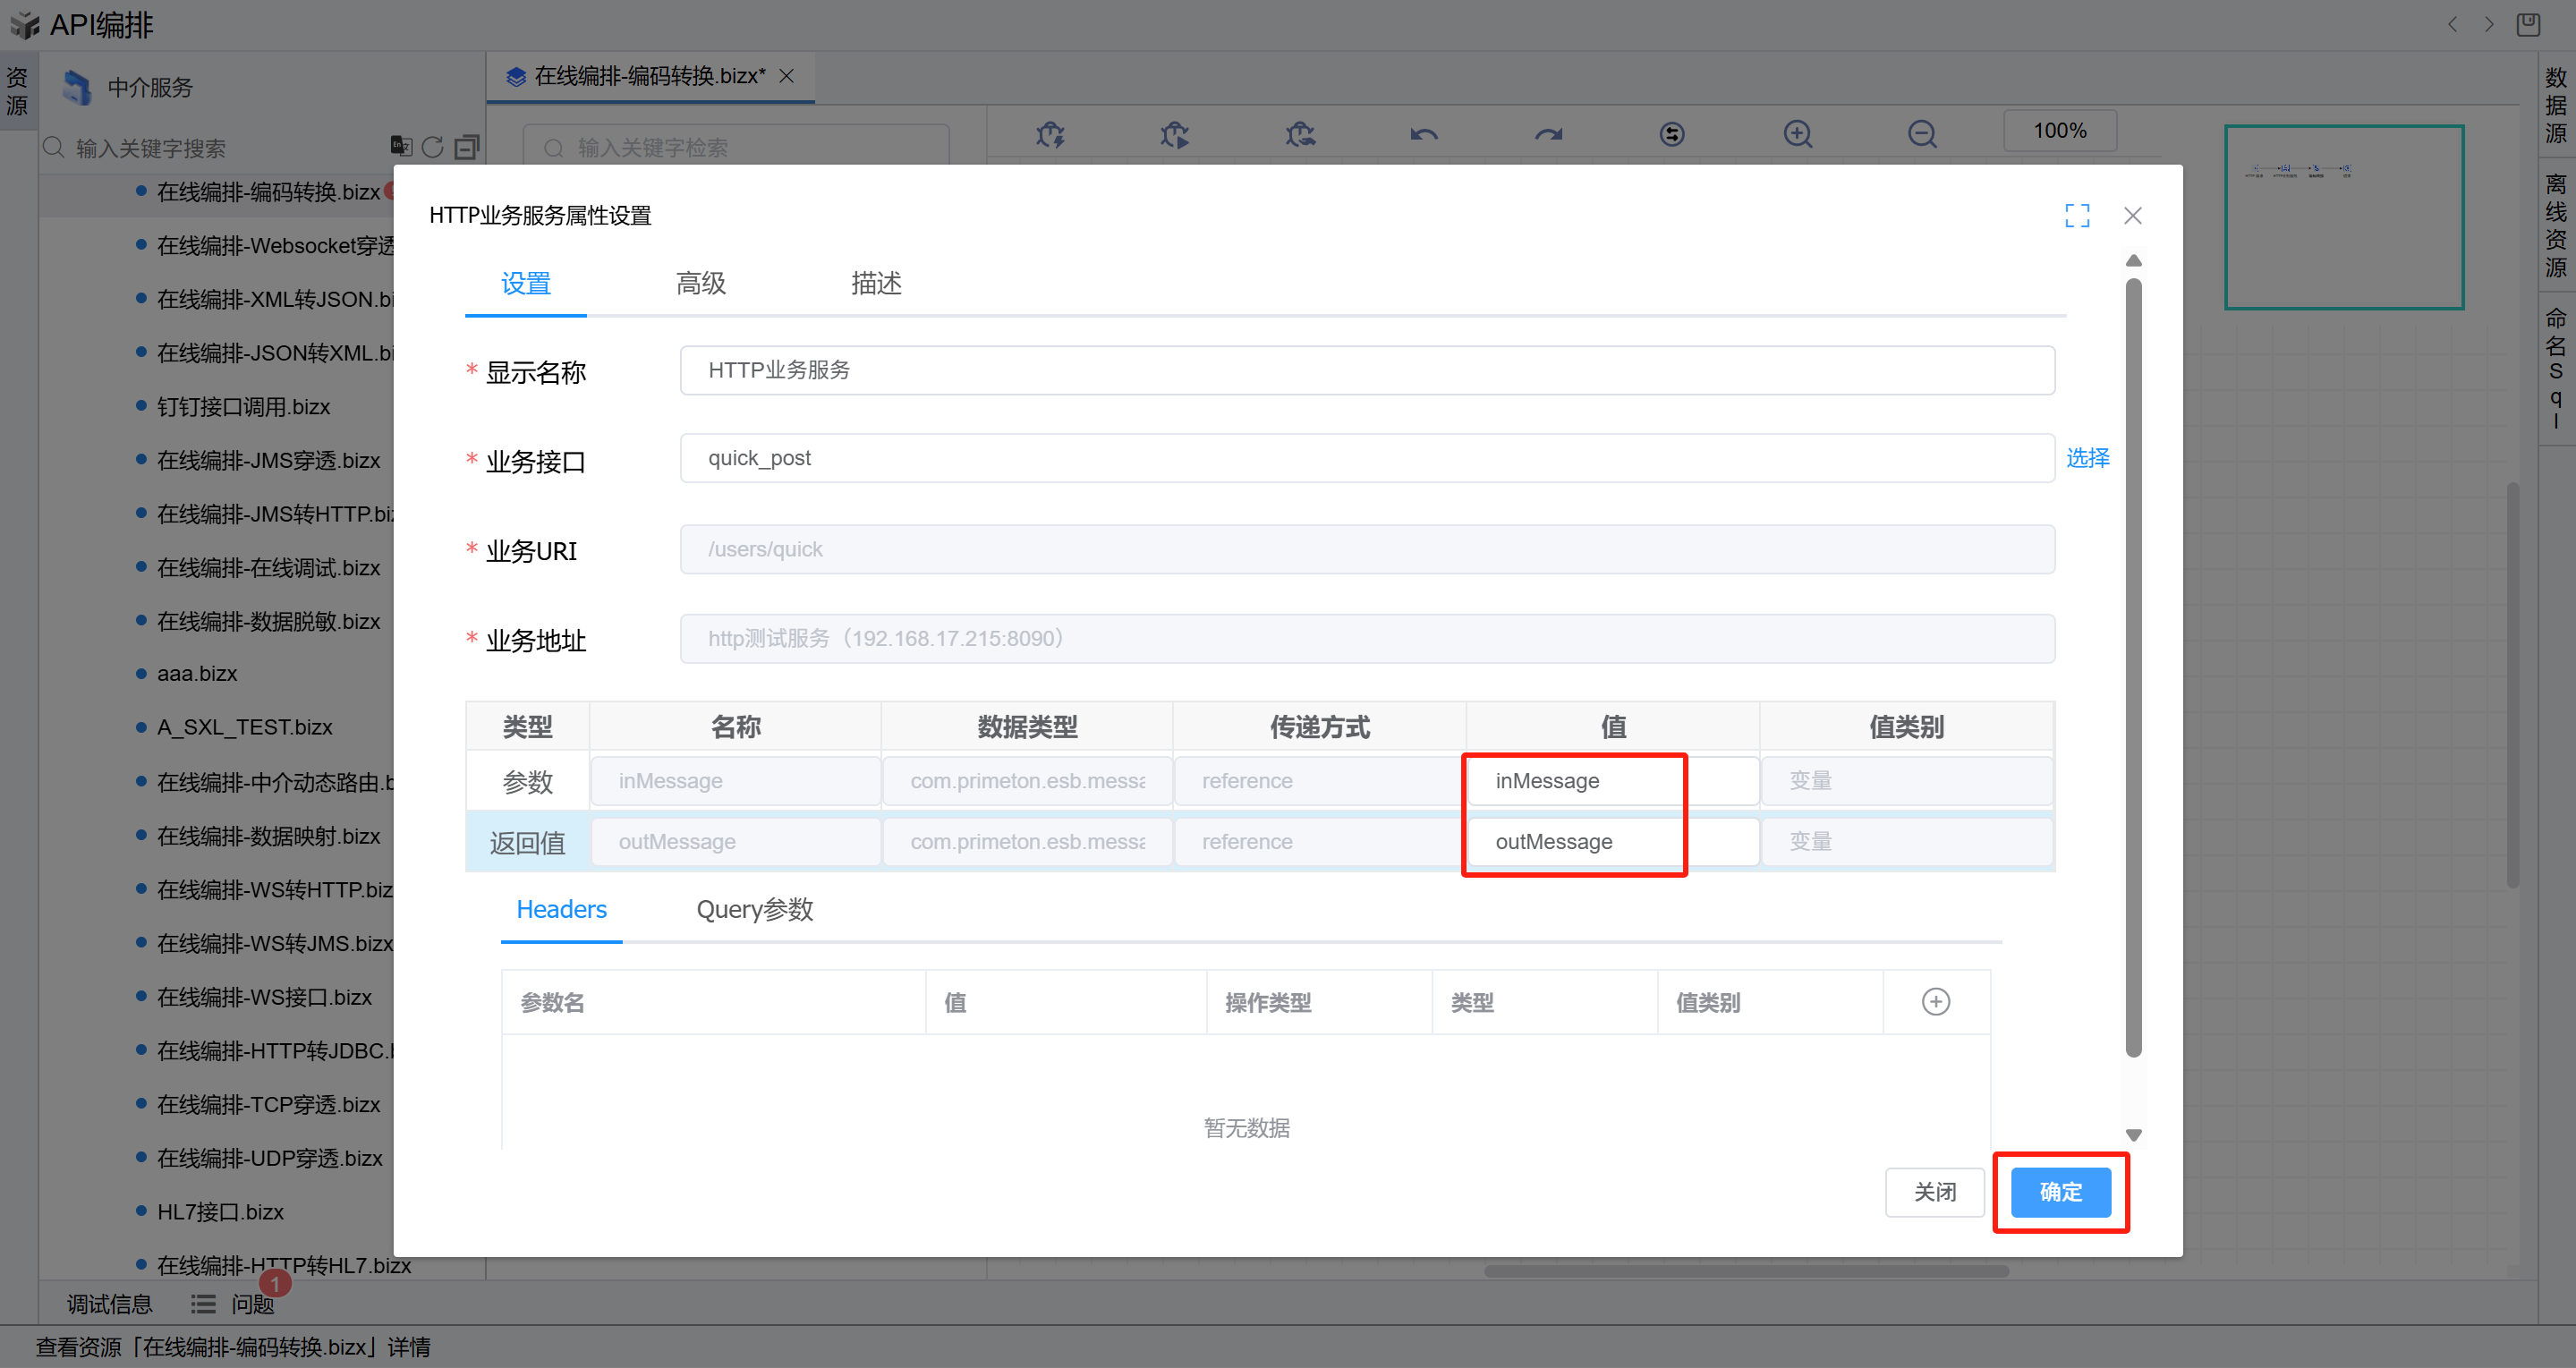Click the zoom in magnifier icon
The height and width of the screenshot is (1368, 2576).
point(1797,134)
